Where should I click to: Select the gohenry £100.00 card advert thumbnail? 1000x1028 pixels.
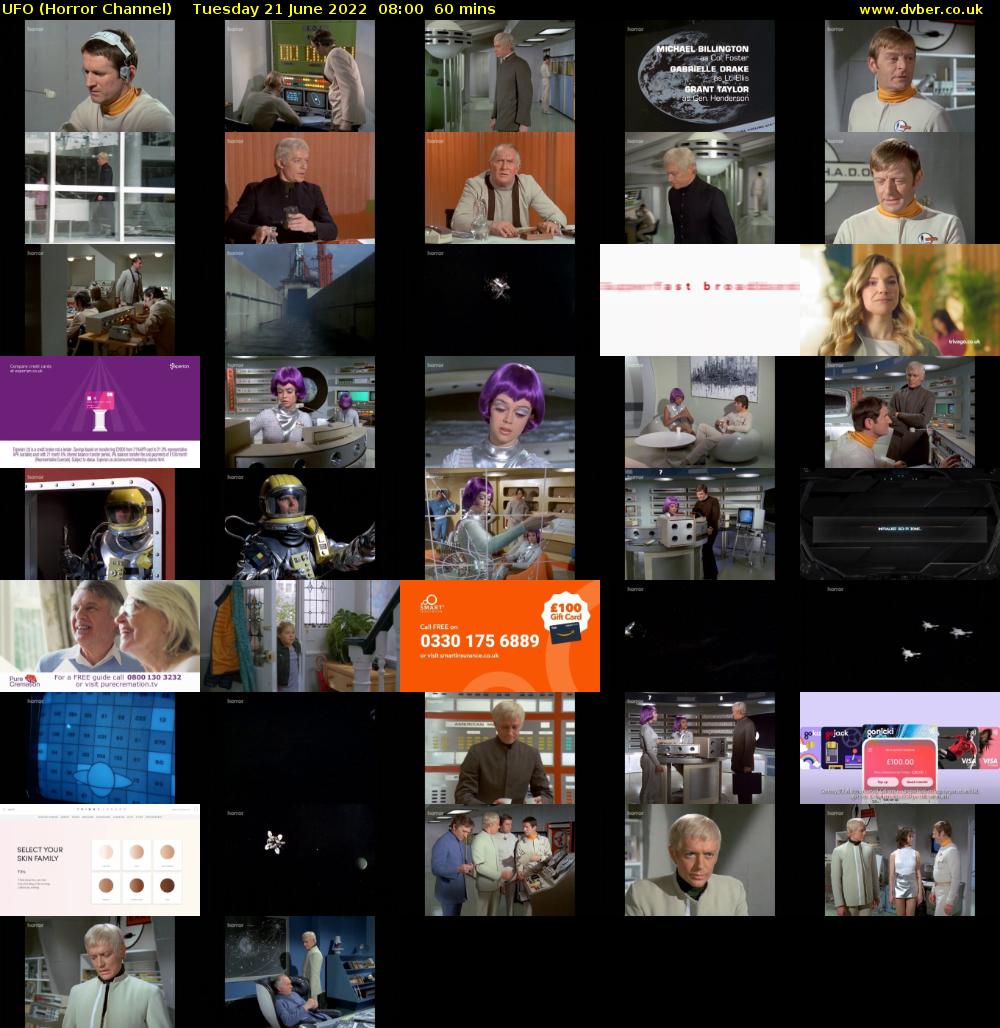pos(900,749)
